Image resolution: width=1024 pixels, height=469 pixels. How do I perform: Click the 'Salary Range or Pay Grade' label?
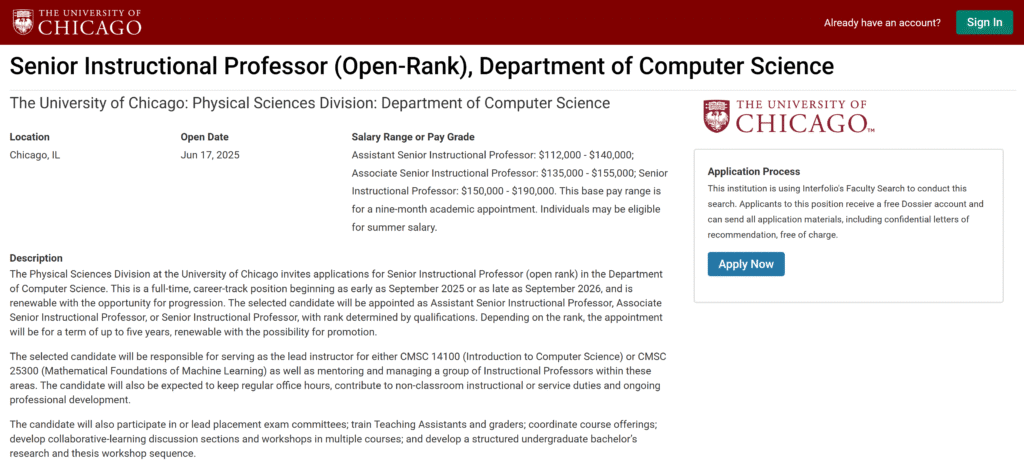click(413, 137)
